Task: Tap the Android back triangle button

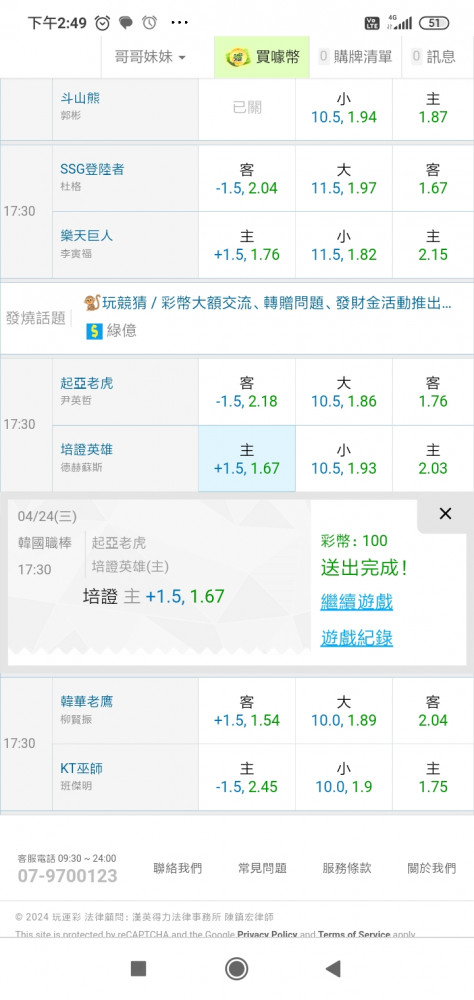Action: [333, 969]
